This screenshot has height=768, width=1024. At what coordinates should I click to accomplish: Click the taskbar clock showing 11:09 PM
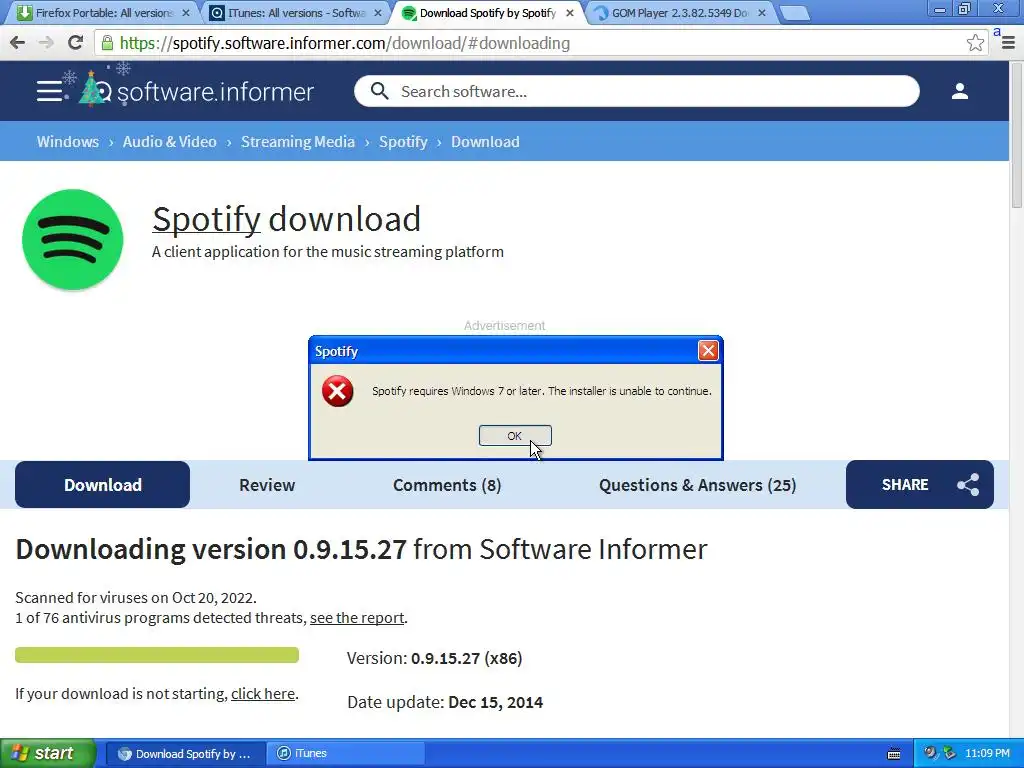[987, 754]
